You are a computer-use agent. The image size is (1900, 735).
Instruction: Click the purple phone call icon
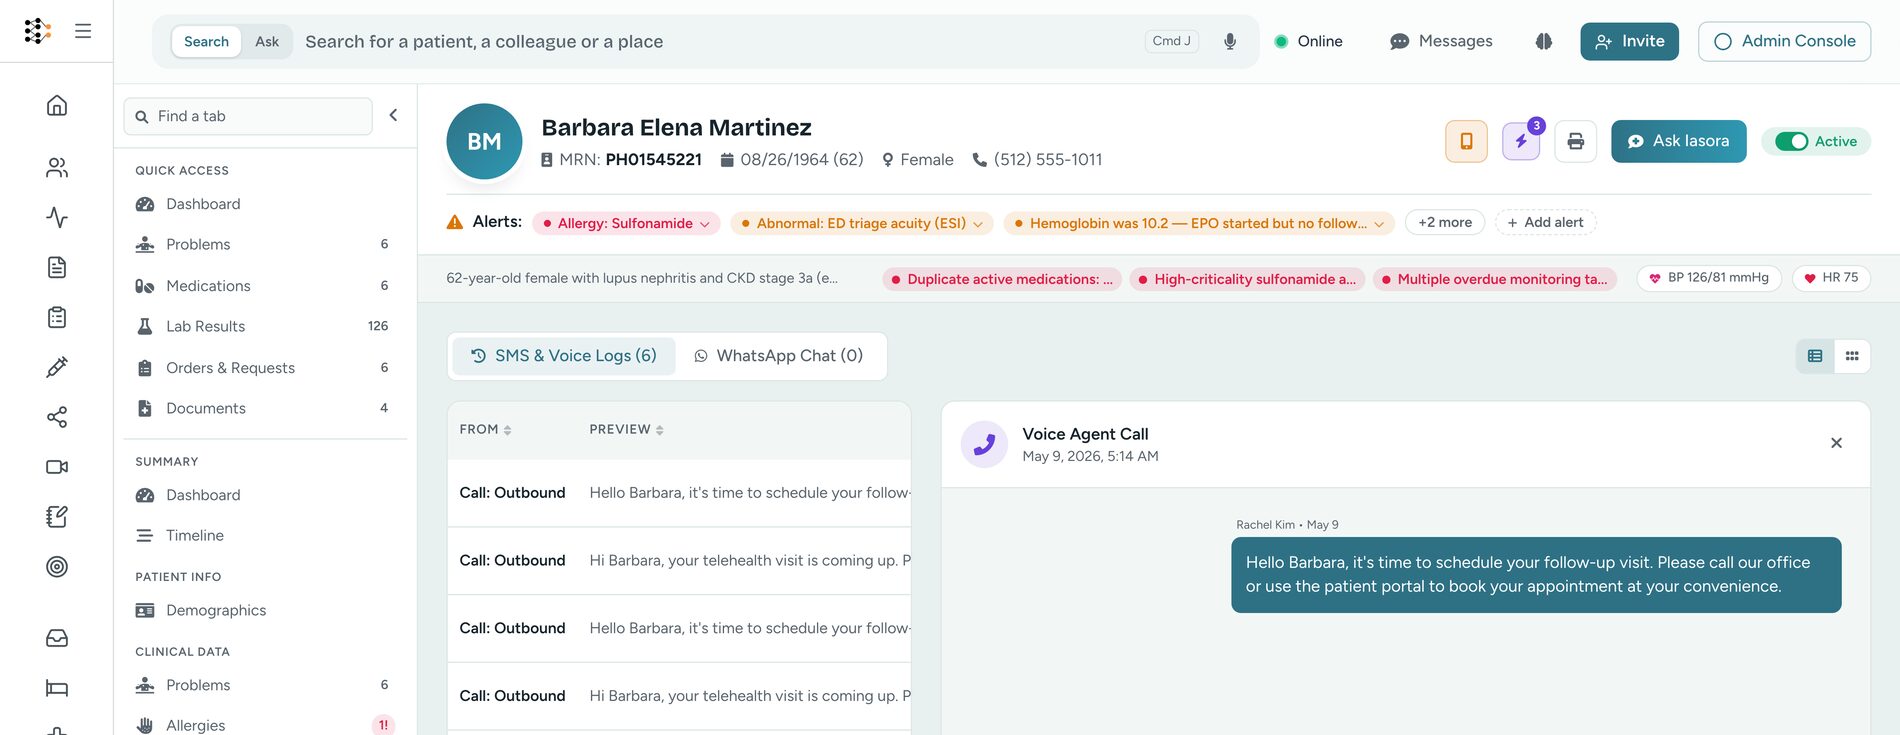click(984, 444)
